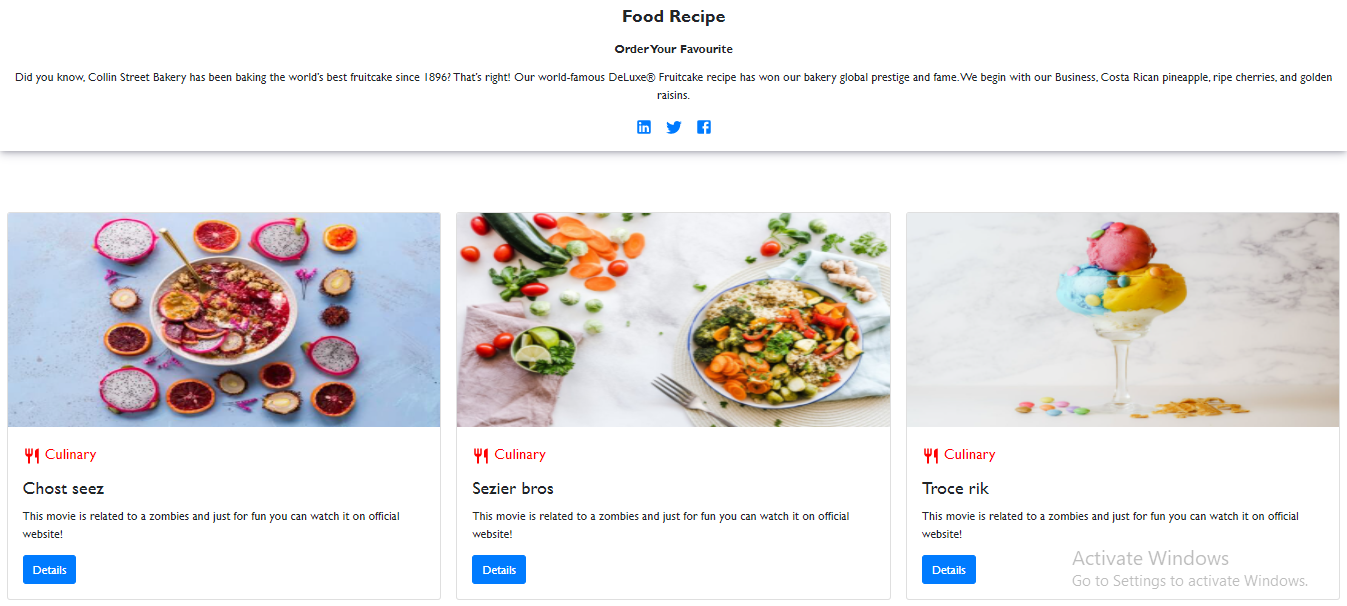Click utensils icon on Chost seez card
1347x606 pixels.
click(x=32, y=456)
